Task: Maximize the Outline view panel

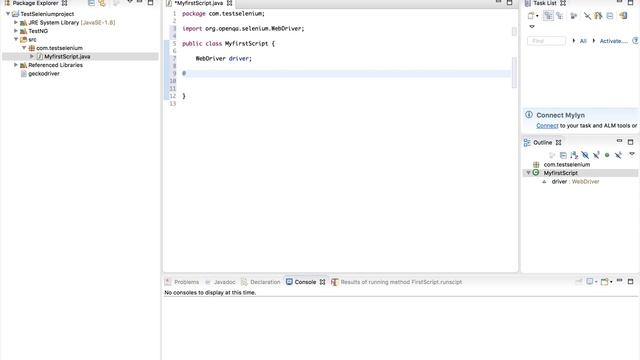Action: pos(630,142)
